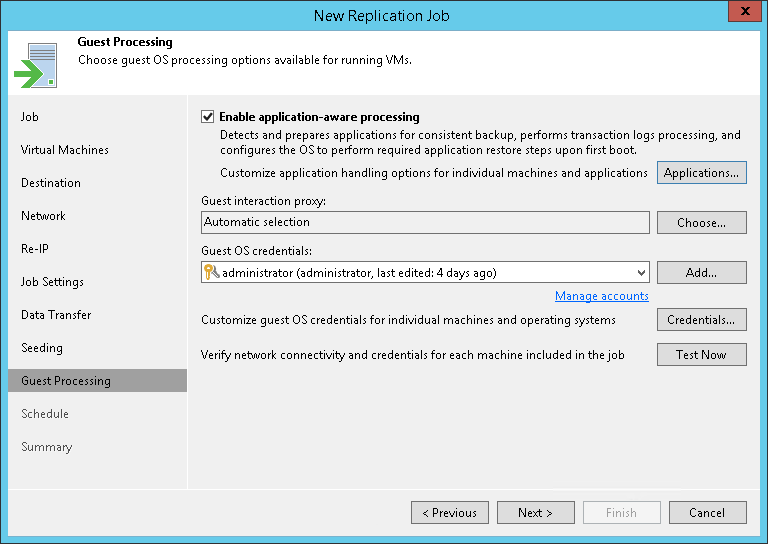Screen dimensions: 768x544
Task: Uncheck Enable application-aware processing
Action: 208,117
